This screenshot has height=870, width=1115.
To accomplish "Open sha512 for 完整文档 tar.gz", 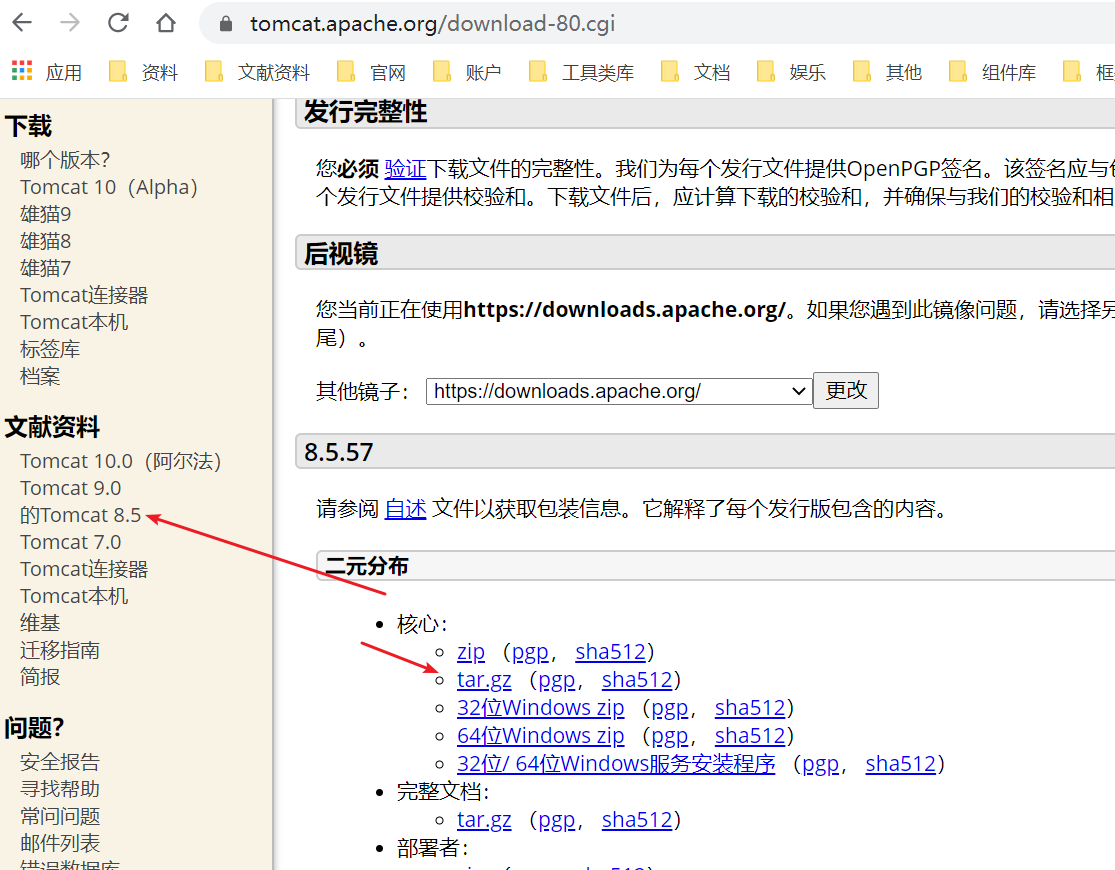I will pos(636,820).
